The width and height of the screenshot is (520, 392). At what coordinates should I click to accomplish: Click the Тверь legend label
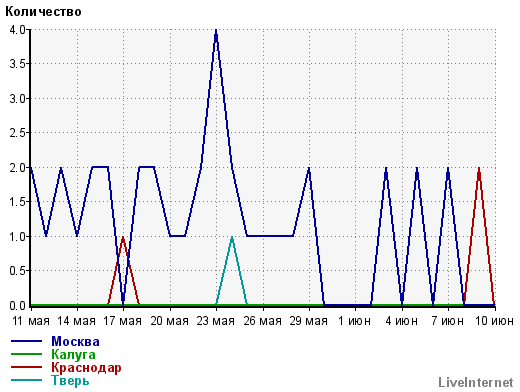pos(70,380)
